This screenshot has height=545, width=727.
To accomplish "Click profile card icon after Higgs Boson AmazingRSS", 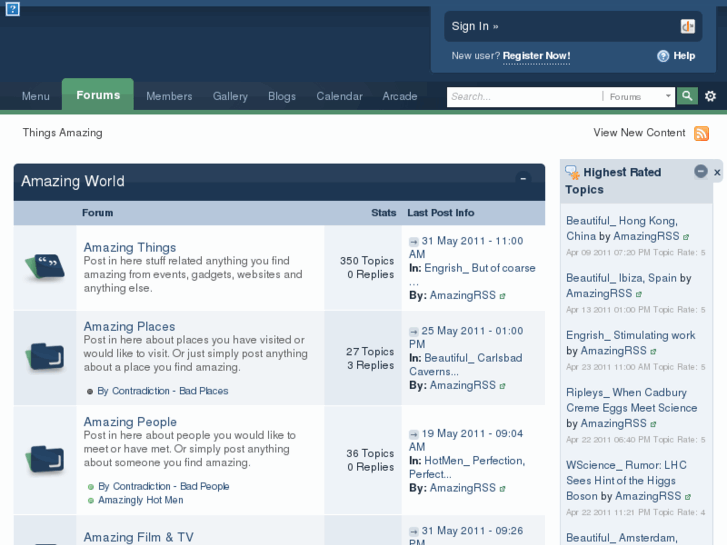I will [x=688, y=497].
